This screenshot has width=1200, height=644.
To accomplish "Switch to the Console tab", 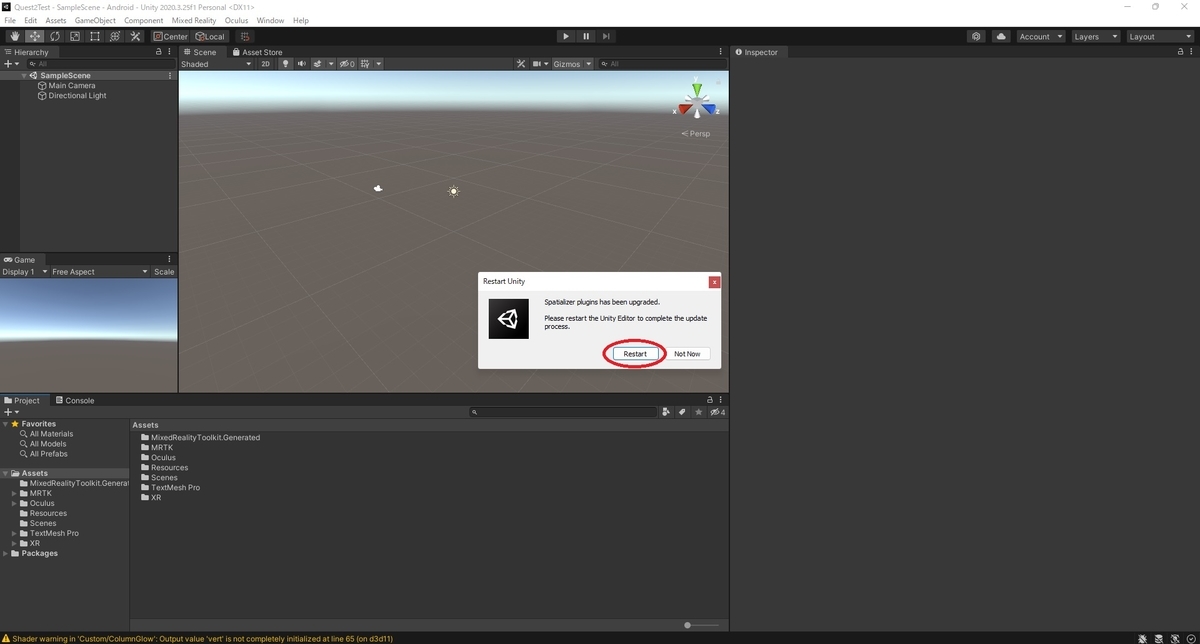I will pos(75,400).
